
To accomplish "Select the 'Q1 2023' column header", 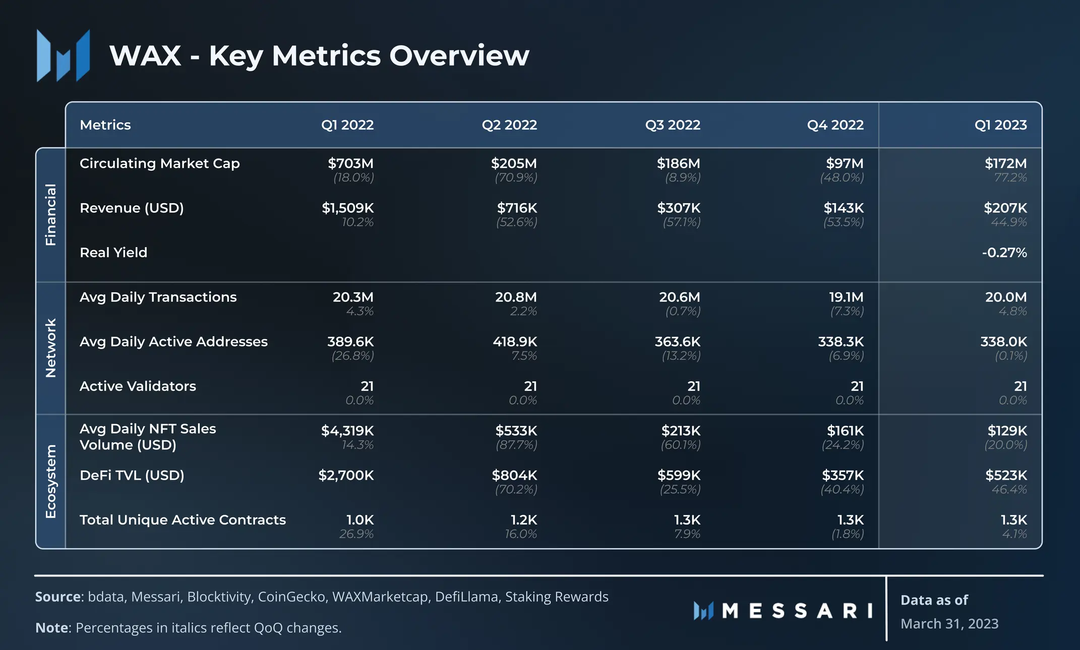I will coord(1001,125).
